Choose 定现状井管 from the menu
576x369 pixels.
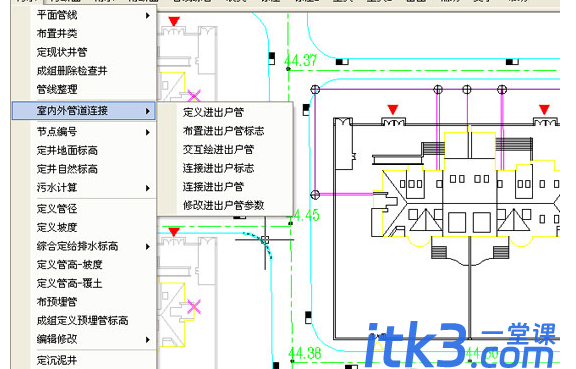point(84,52)
